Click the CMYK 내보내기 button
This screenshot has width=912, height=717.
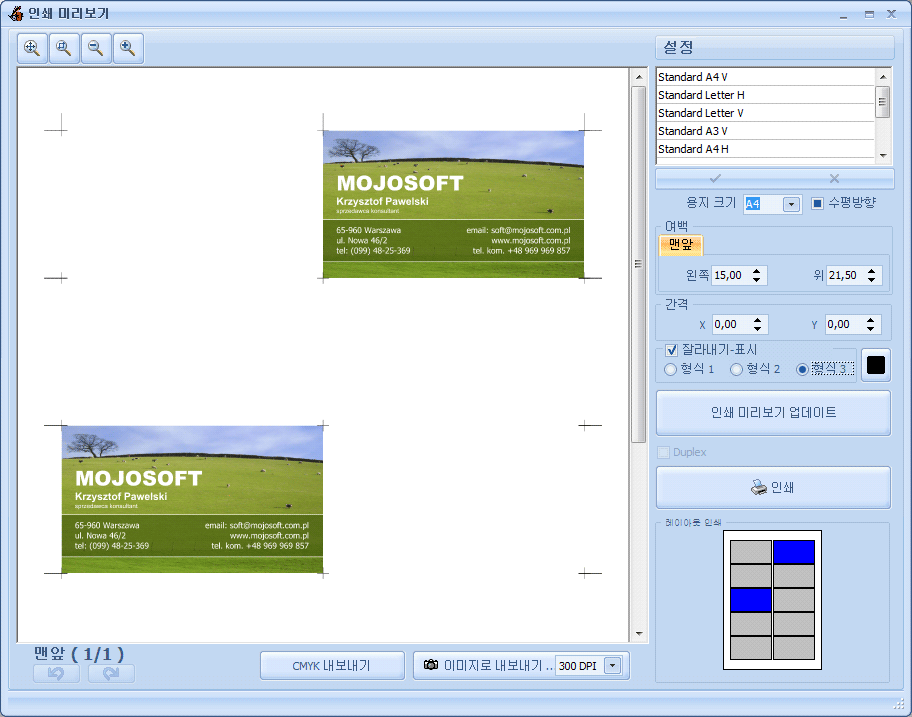point(332,665)
